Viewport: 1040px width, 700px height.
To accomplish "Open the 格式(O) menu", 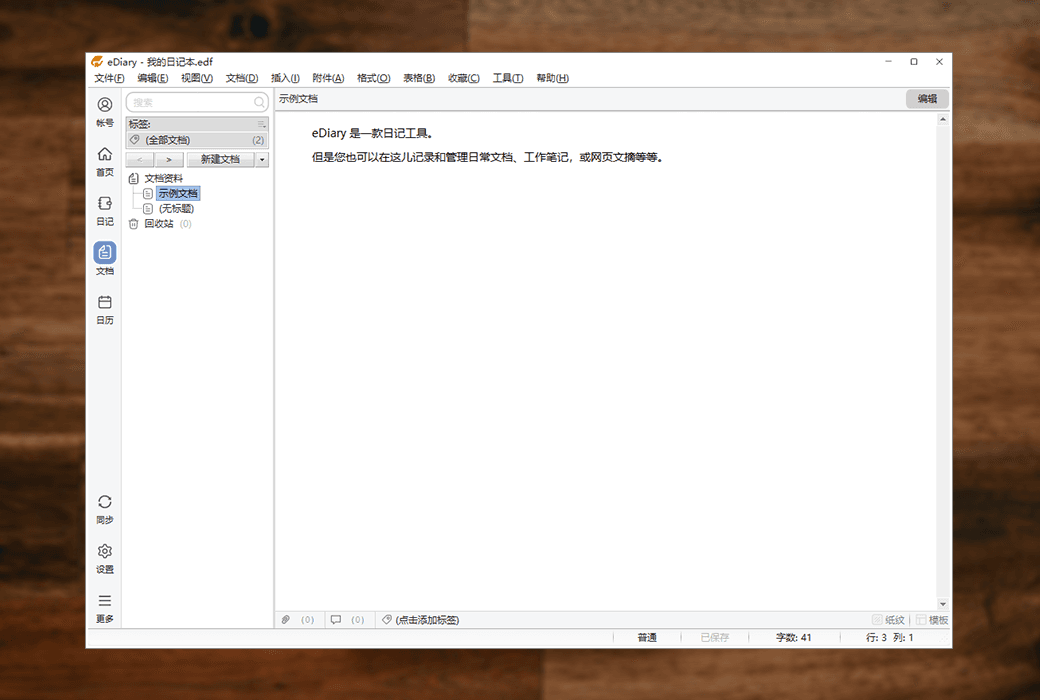I will point(373,78).
